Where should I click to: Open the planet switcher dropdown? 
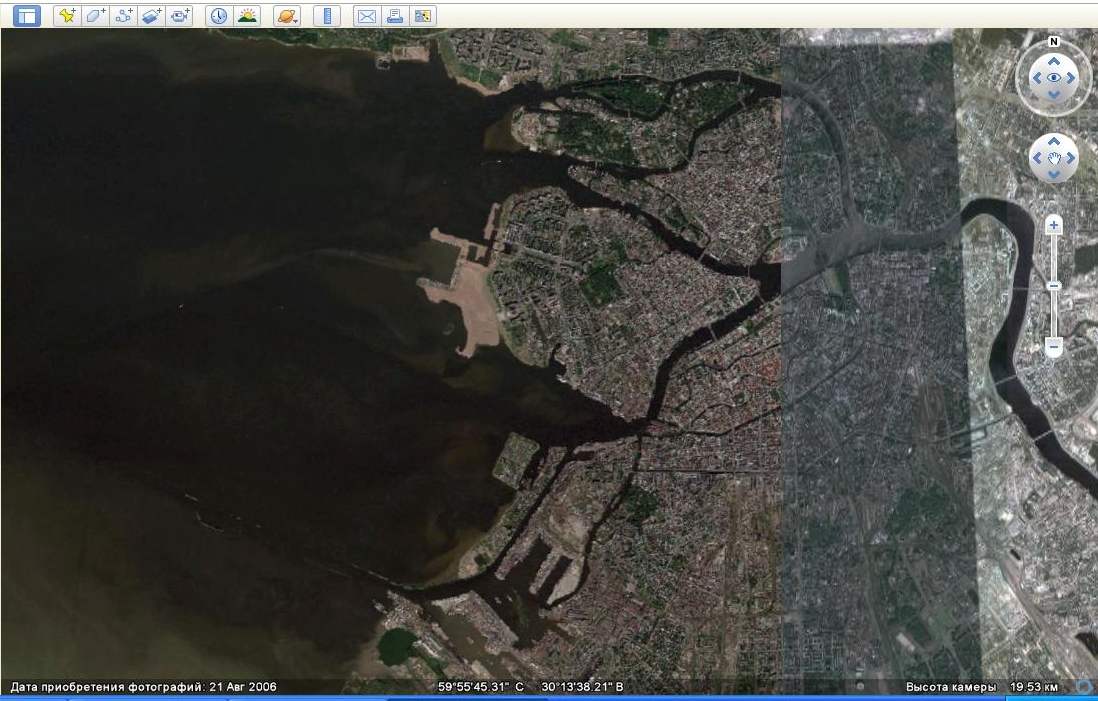286,16
